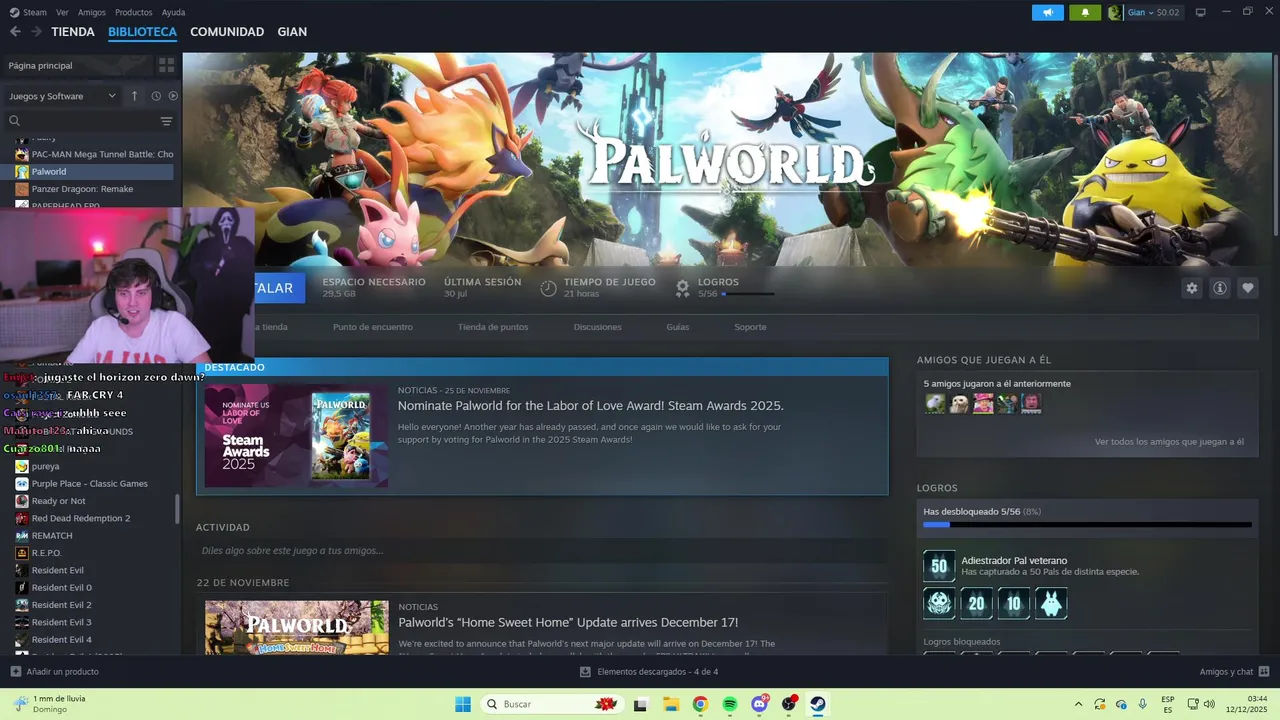Screen dimensions: 1280x720
Task: Filter library by recent activity clock icon
Action: coord(156,96)
